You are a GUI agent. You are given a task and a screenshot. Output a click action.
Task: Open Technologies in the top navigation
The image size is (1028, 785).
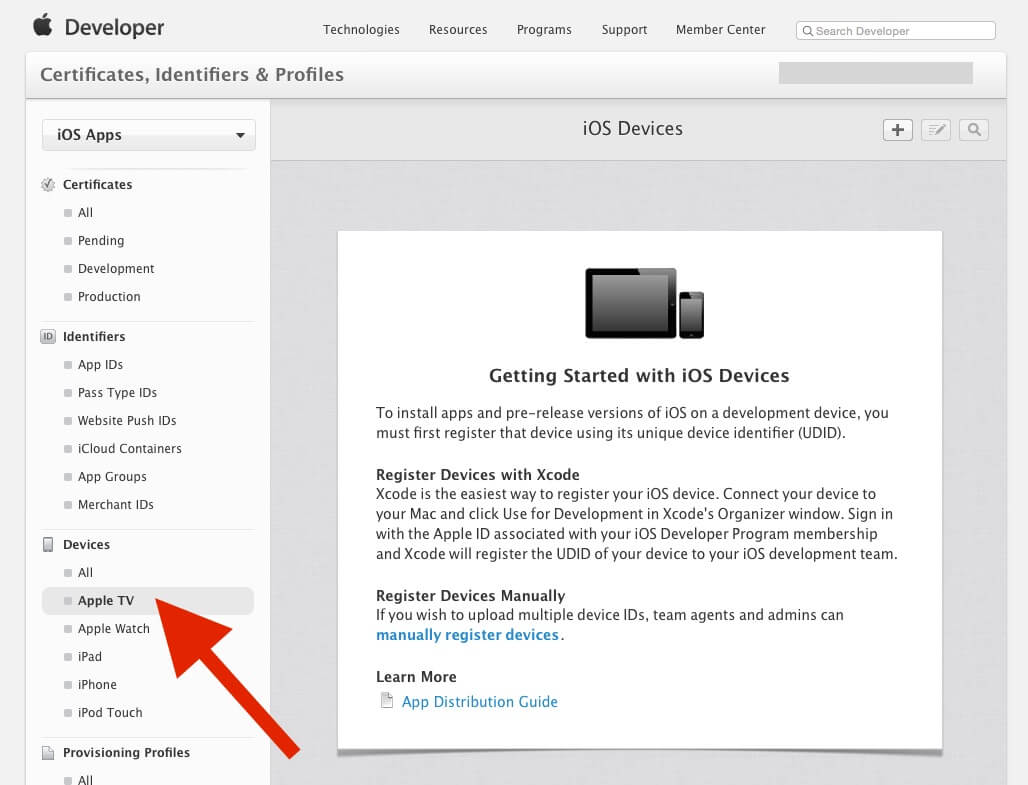point(361,30)
